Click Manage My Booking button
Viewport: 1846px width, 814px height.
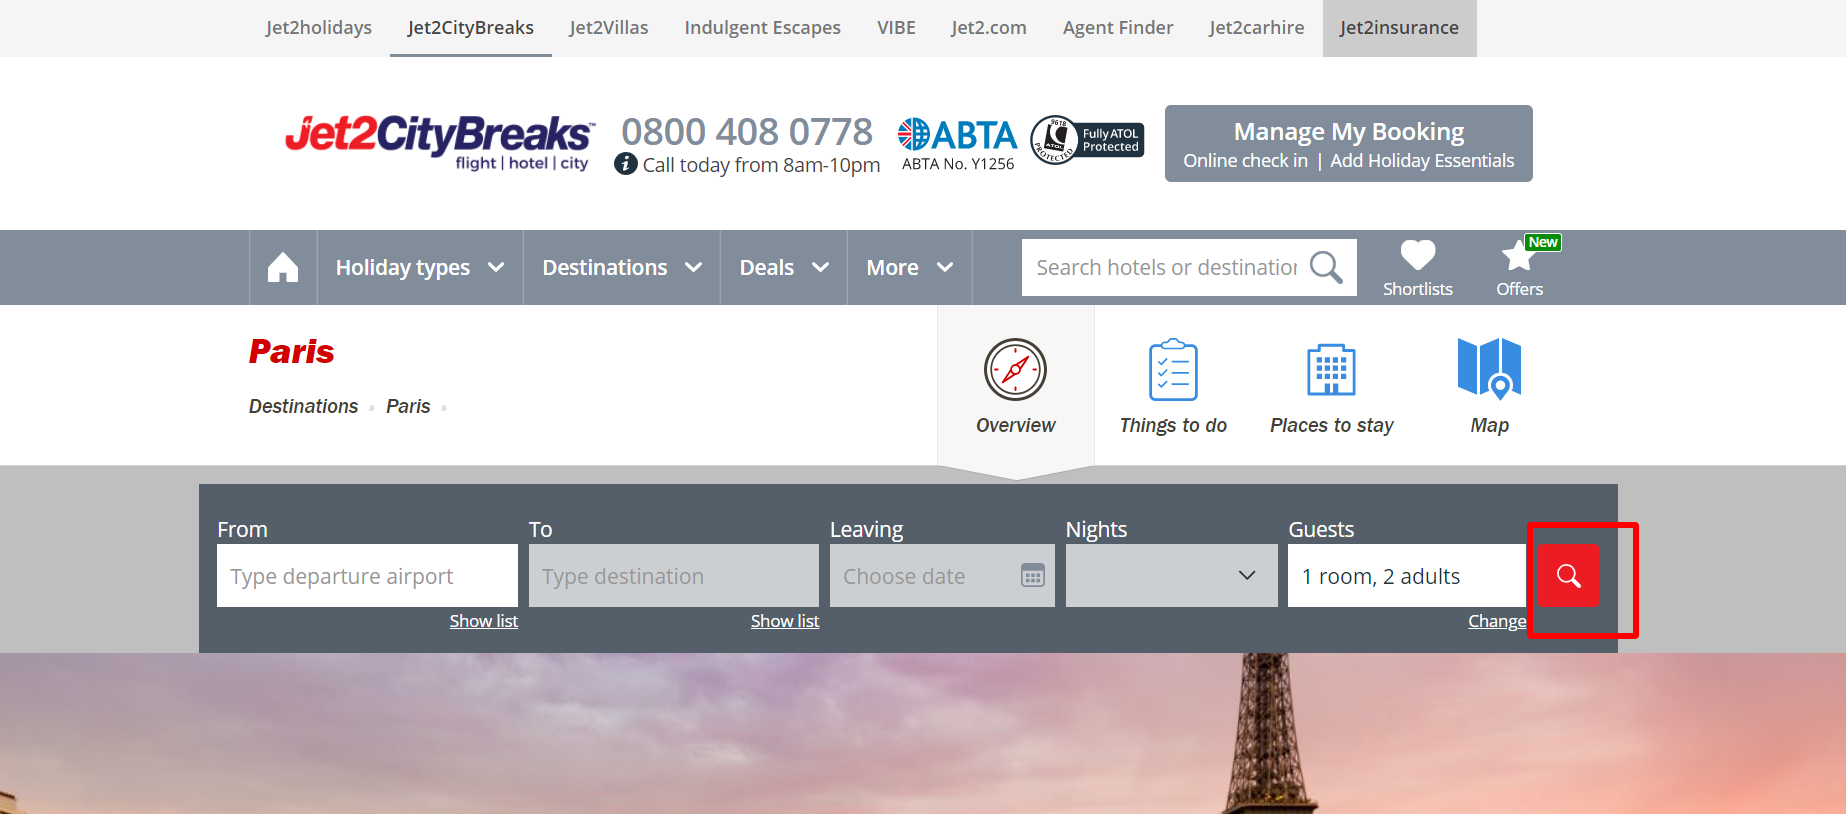pyautogui.click(x=1348, y=132)
